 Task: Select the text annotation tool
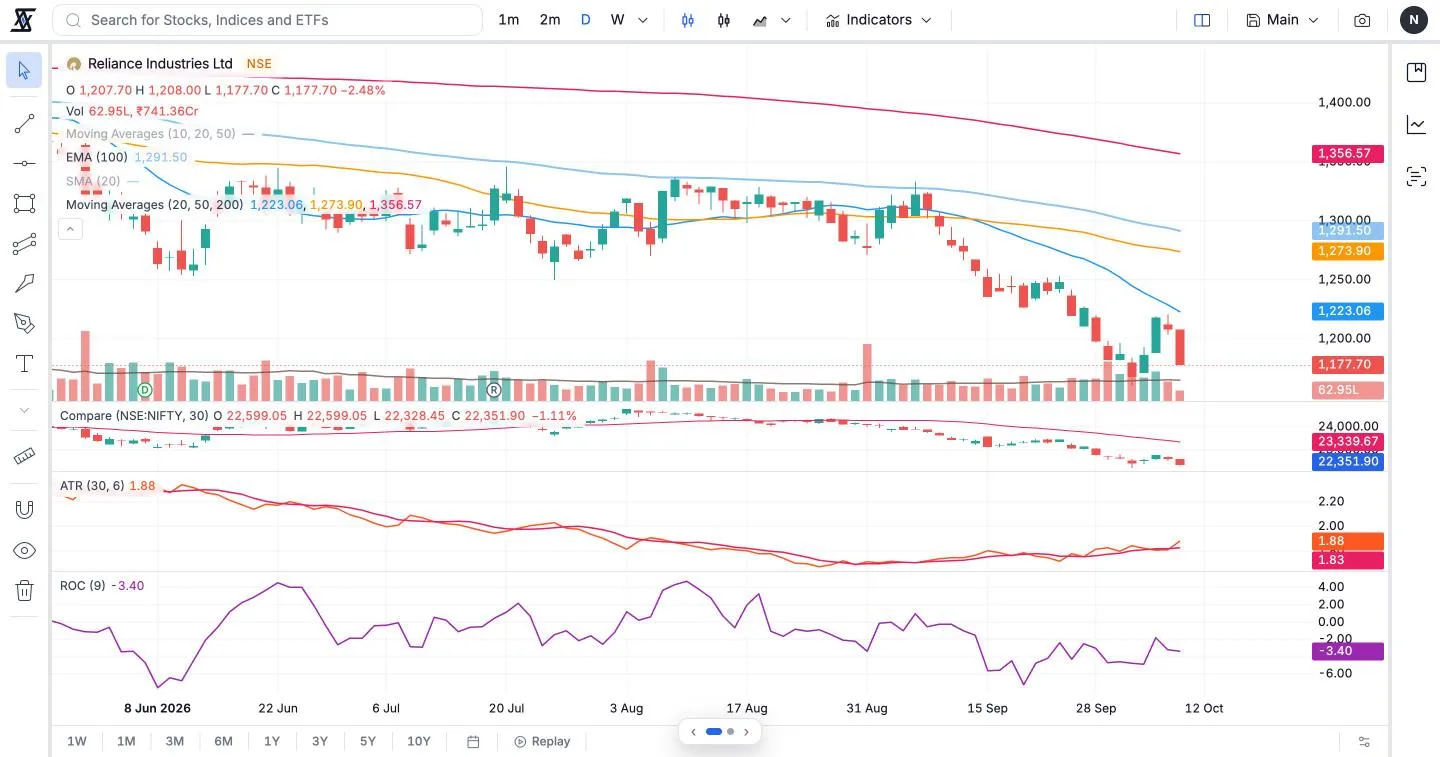pyautogui.click(x=24, y=363)
